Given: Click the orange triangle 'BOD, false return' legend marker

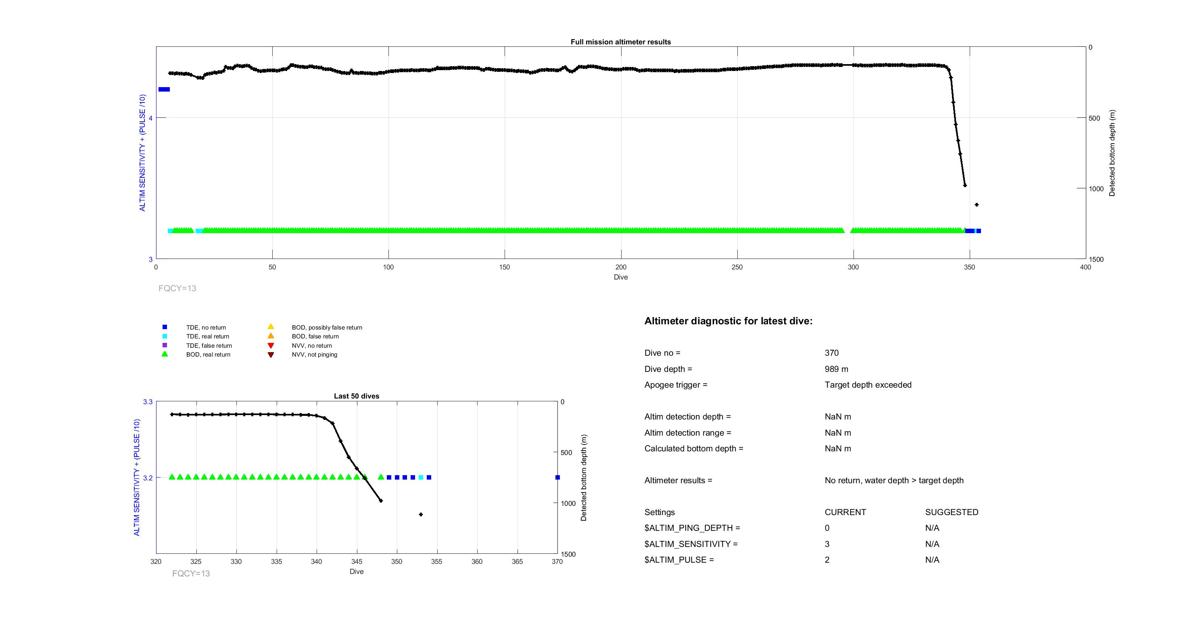Looking at the screenshot, I should (271, 336).
